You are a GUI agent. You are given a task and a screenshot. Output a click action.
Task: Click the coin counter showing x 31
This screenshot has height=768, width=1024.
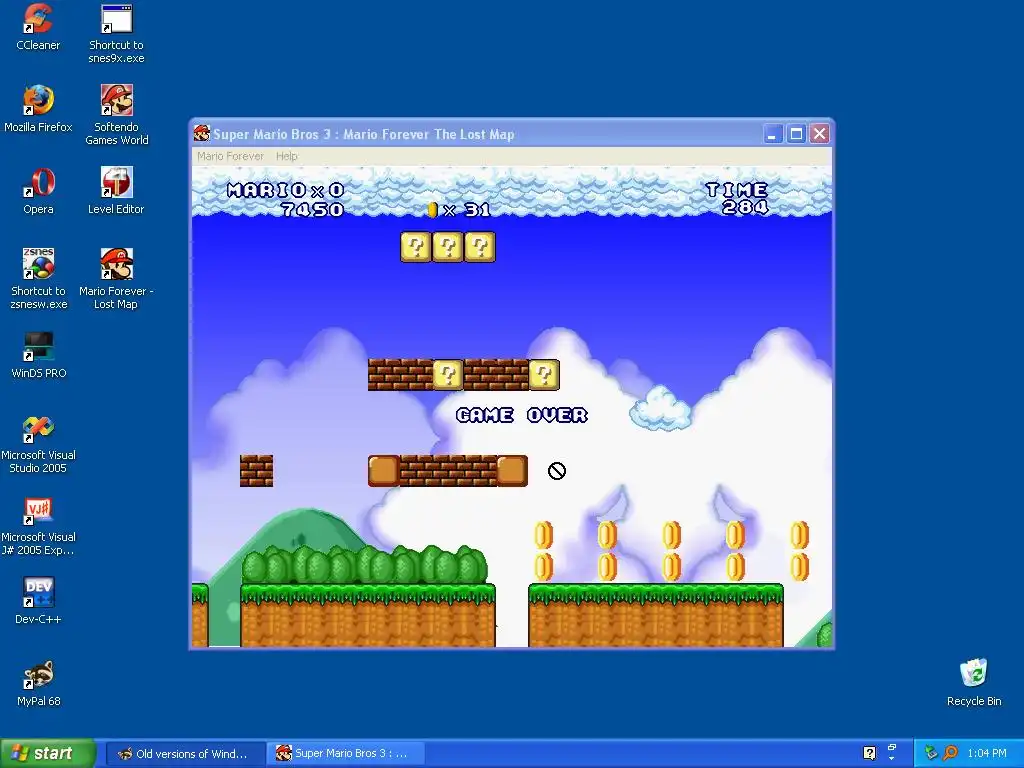point(458,210)
